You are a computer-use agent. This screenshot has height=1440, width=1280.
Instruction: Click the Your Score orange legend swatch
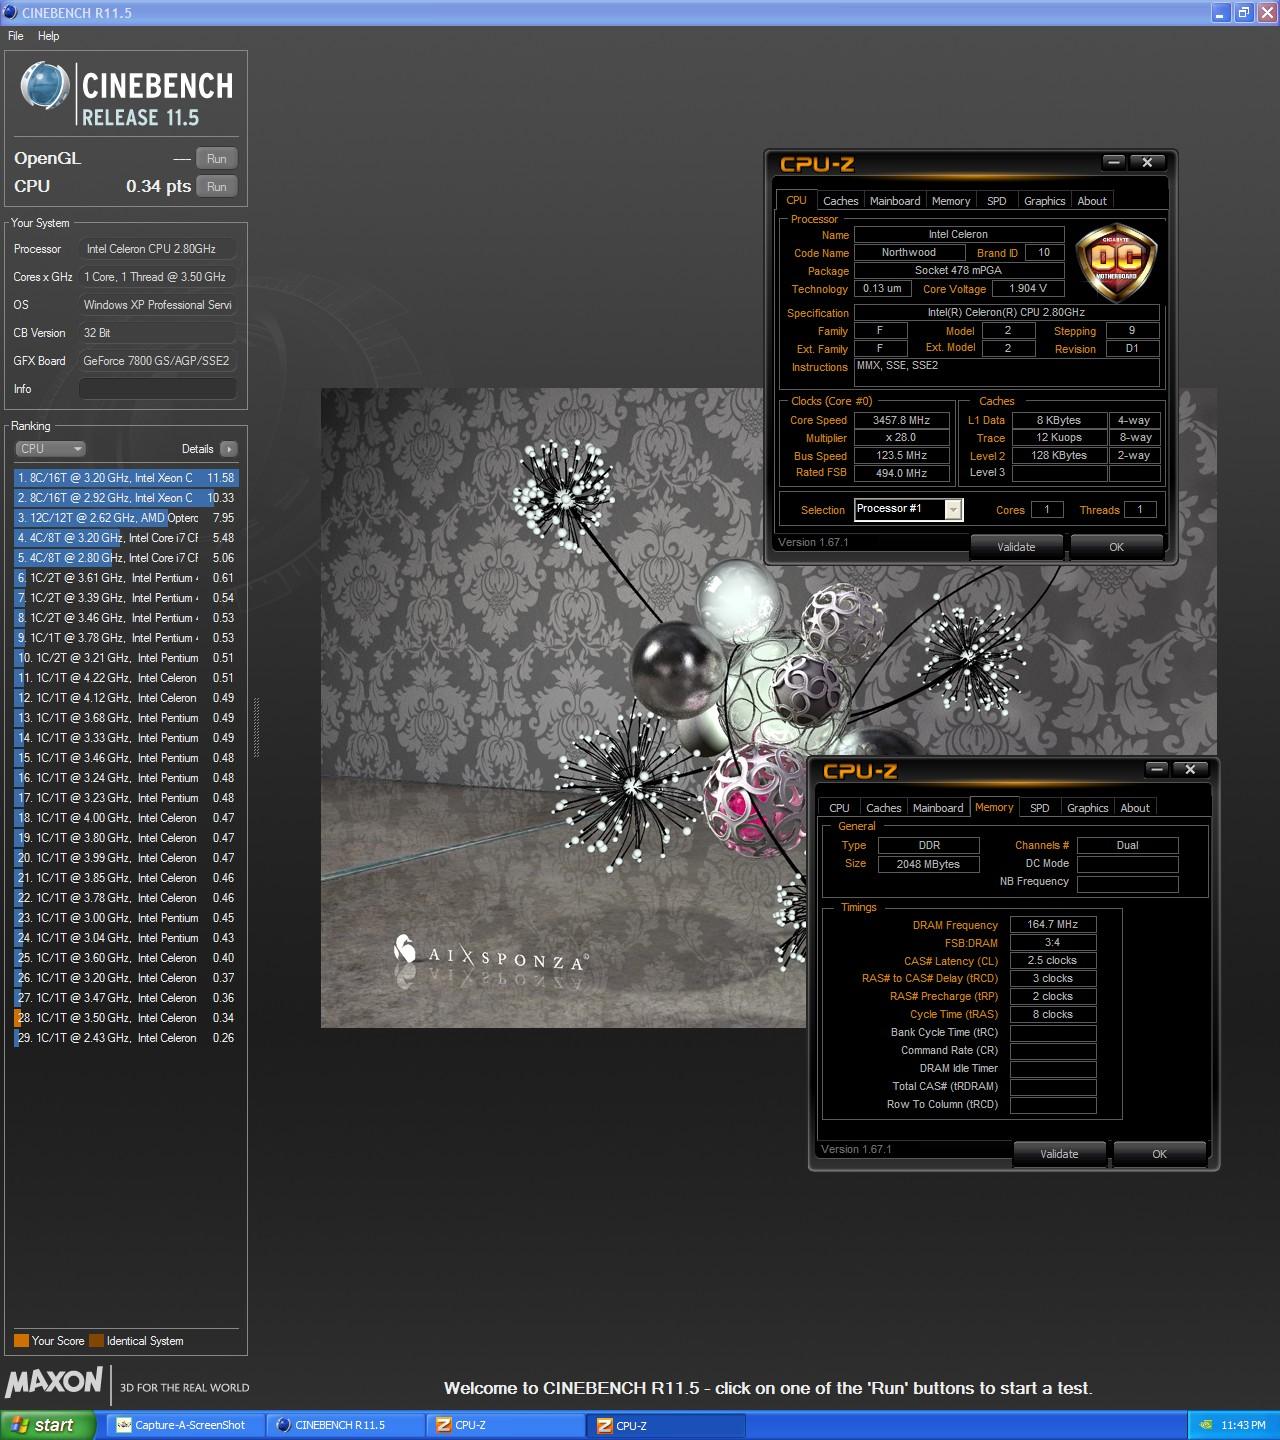(x=21, y=1341)
